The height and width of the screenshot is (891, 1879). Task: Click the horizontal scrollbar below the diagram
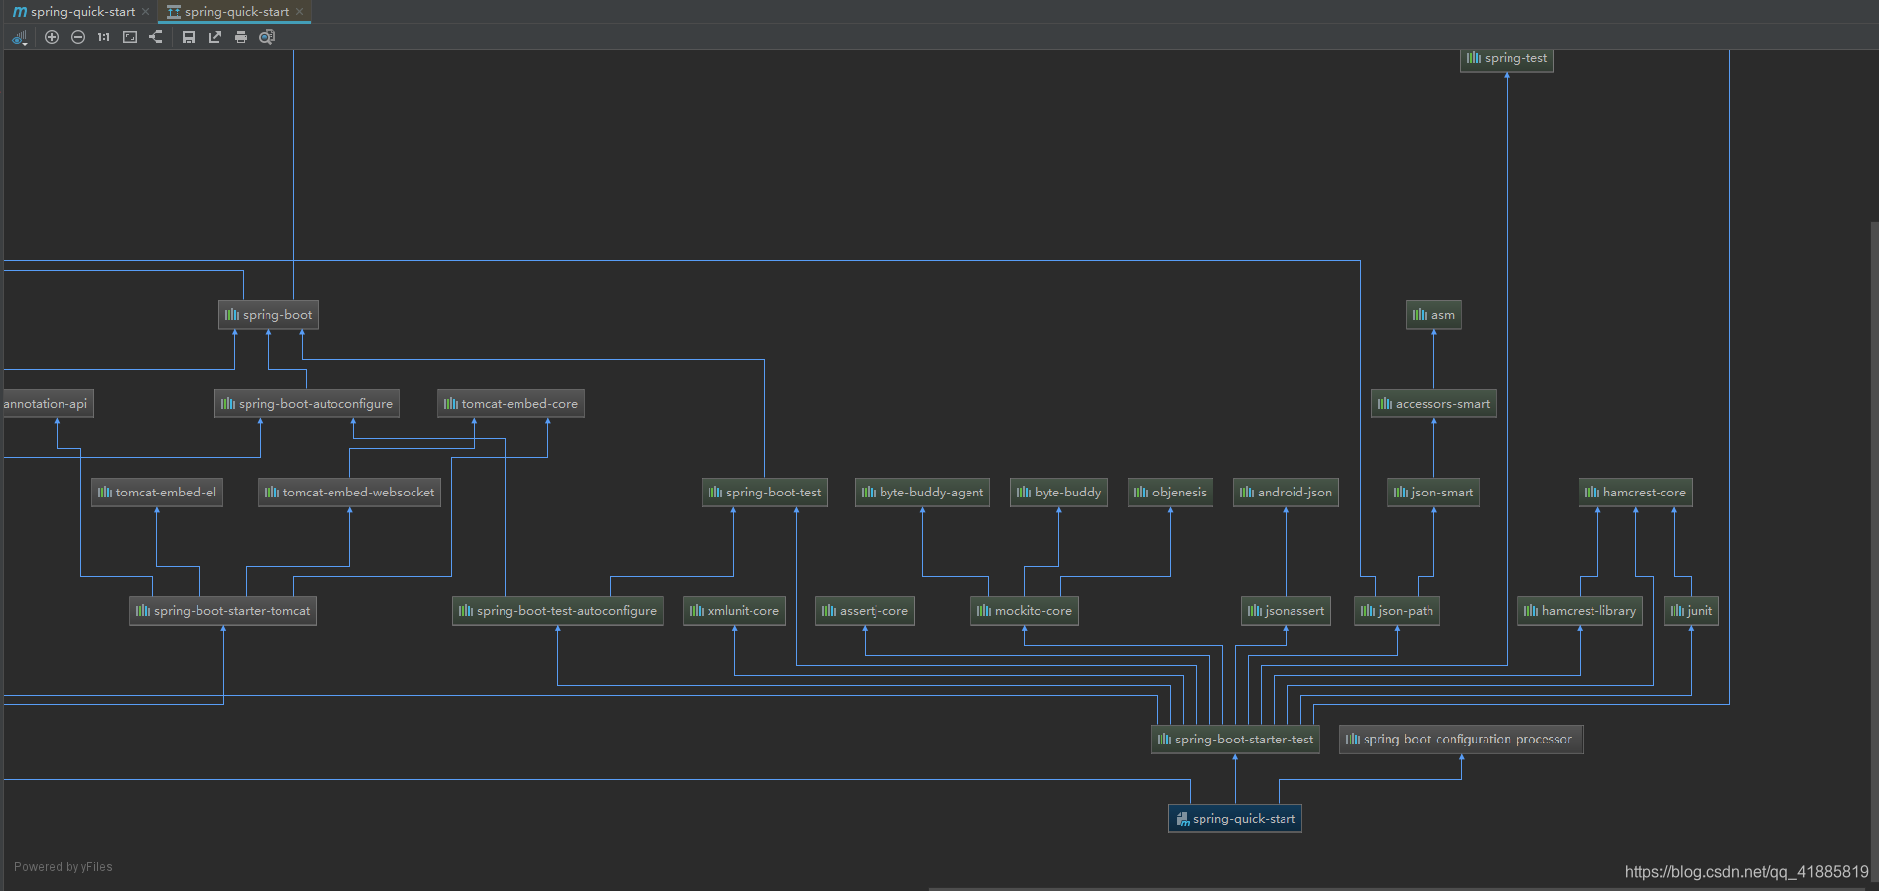point(1398,888)
